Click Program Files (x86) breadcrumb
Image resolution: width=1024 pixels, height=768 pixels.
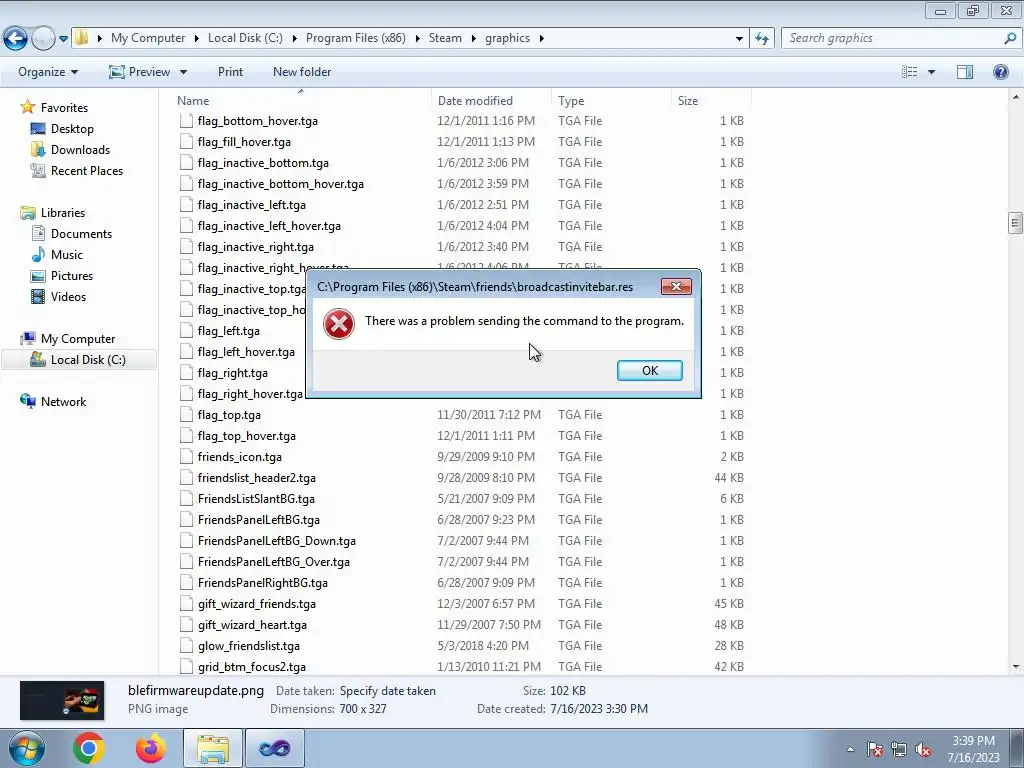[355, 38]
